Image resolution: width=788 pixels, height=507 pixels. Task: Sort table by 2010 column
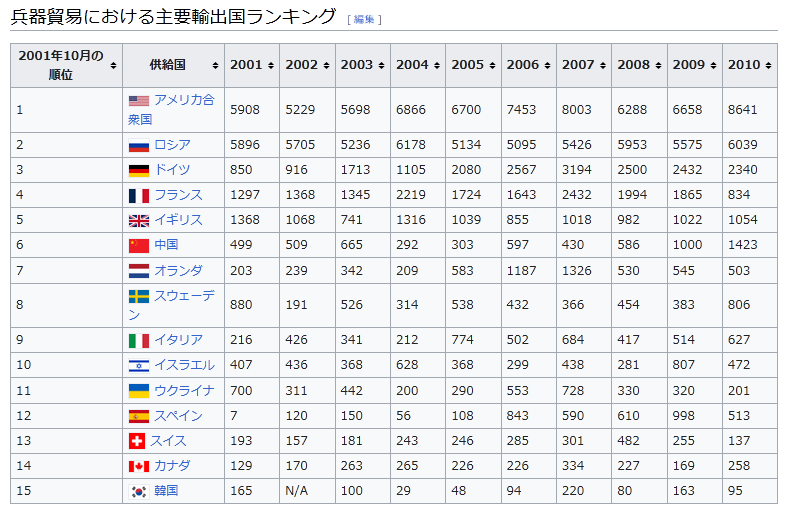pyautogui.click(x=749, y=65)
